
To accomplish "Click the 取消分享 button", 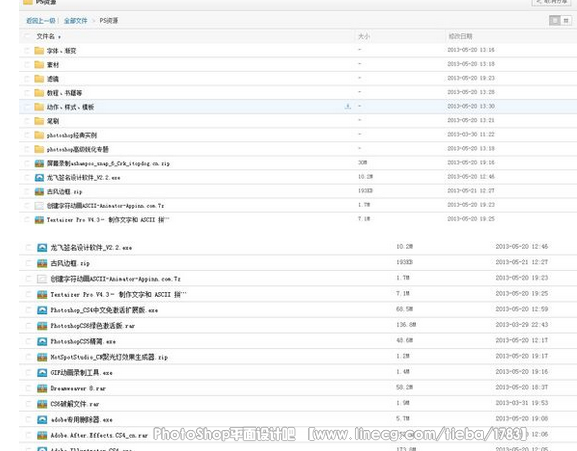I will pos(551,2).
